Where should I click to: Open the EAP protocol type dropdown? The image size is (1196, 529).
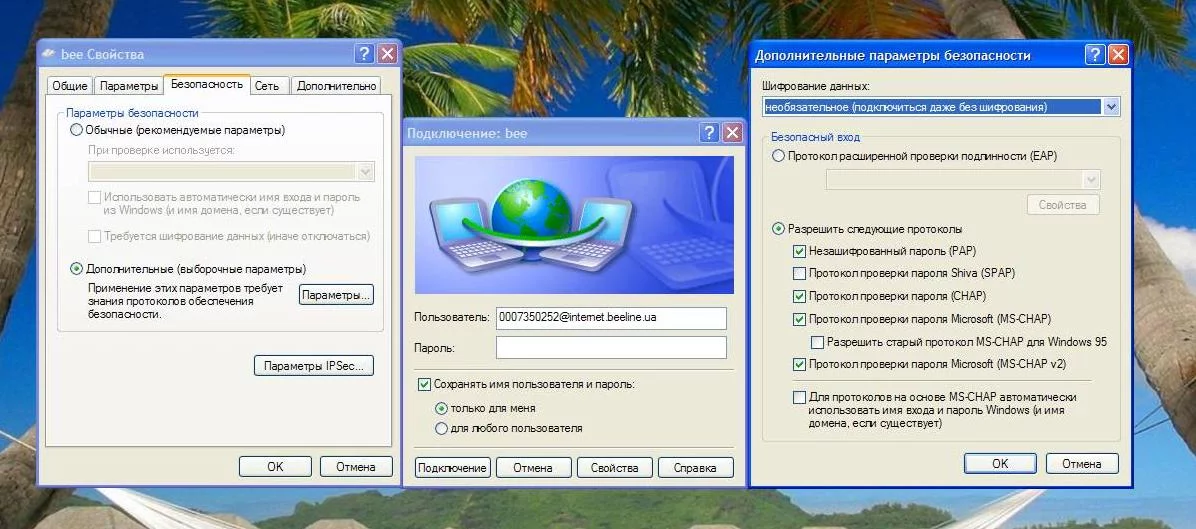1092,179
